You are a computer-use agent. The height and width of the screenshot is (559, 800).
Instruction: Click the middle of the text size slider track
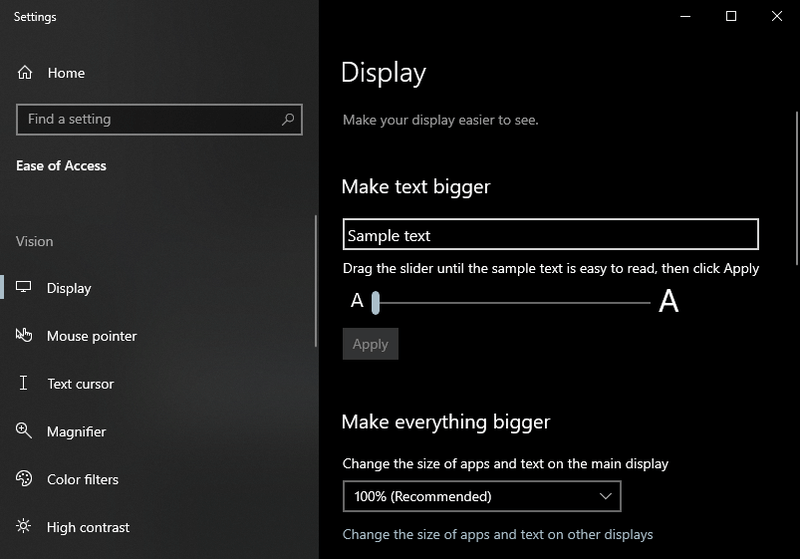pyautogui.click(x=511, y=303)
